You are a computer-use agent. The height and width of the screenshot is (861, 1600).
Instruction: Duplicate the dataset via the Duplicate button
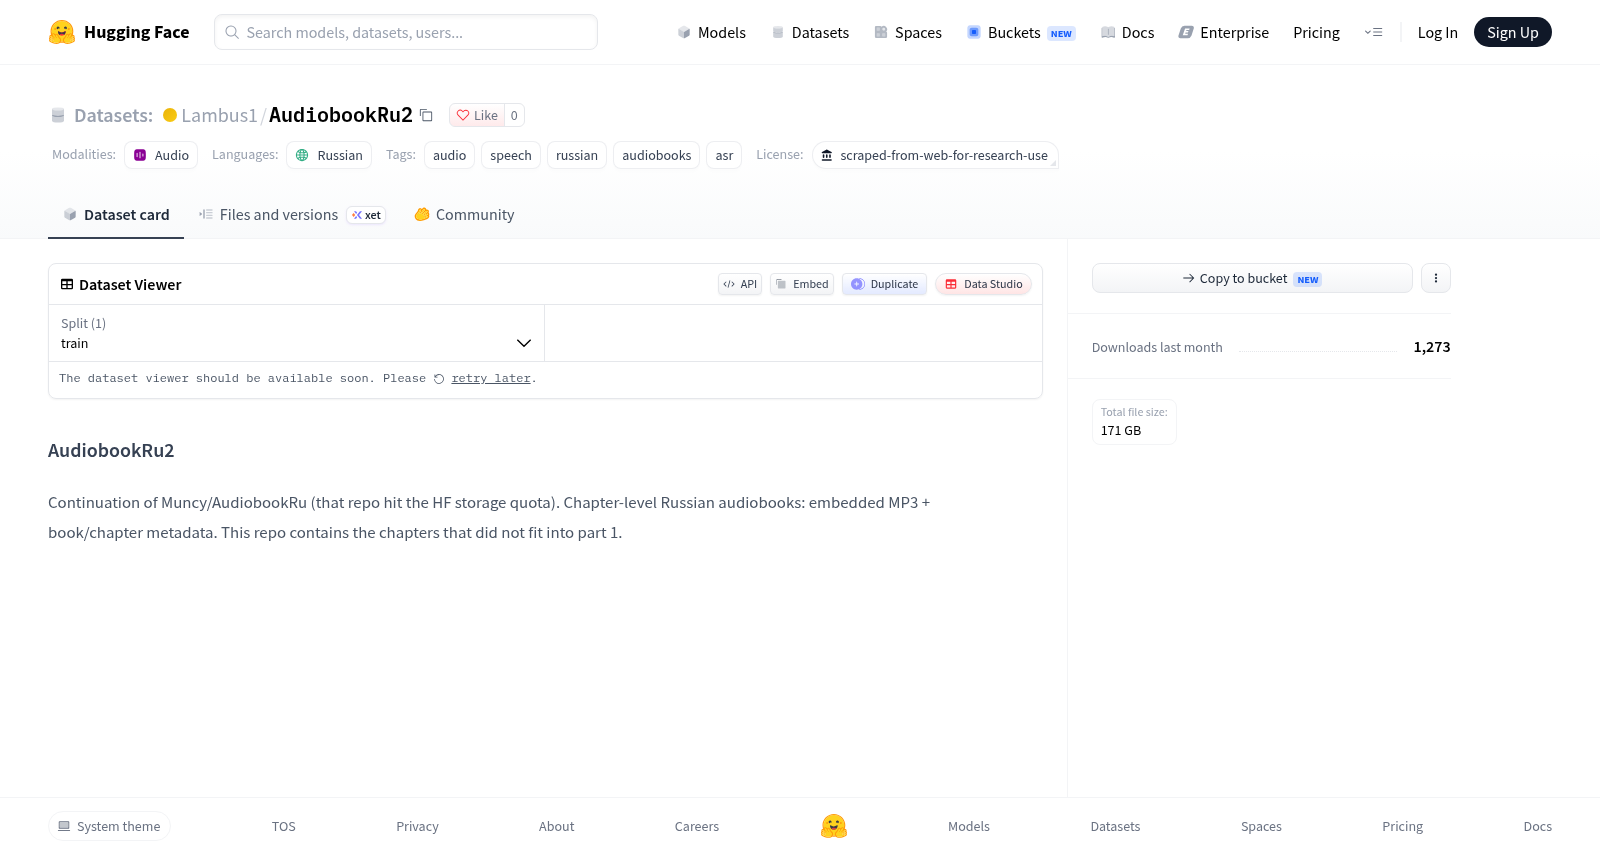pos(884,284)
